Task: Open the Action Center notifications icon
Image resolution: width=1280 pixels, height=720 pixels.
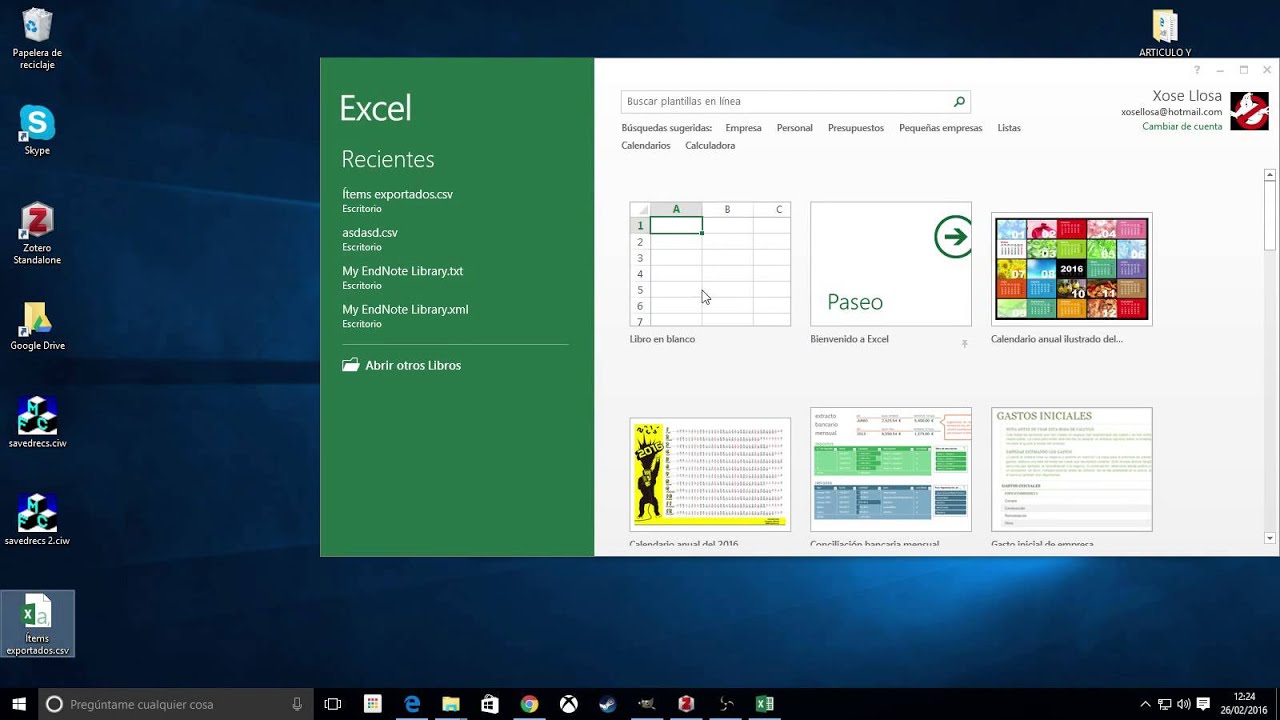Action: pyautogui.click(x=1203, y=704)
